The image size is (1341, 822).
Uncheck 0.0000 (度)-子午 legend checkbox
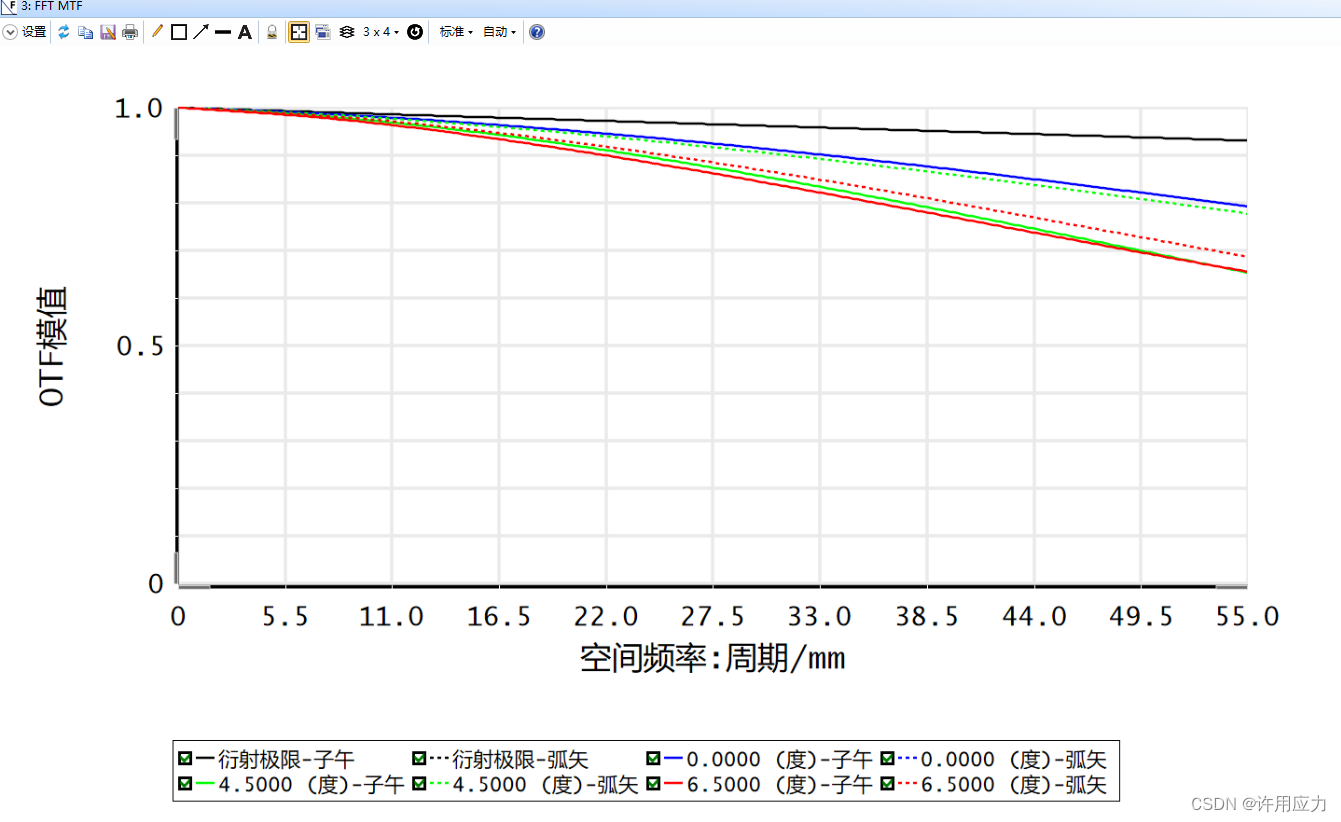coord(654,758)
